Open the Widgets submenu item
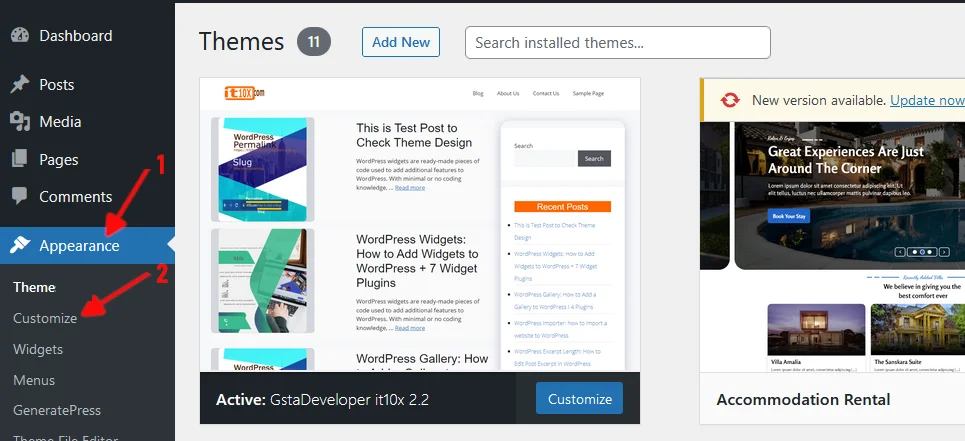This screenshot has width=965, height=441. point(38,349)
